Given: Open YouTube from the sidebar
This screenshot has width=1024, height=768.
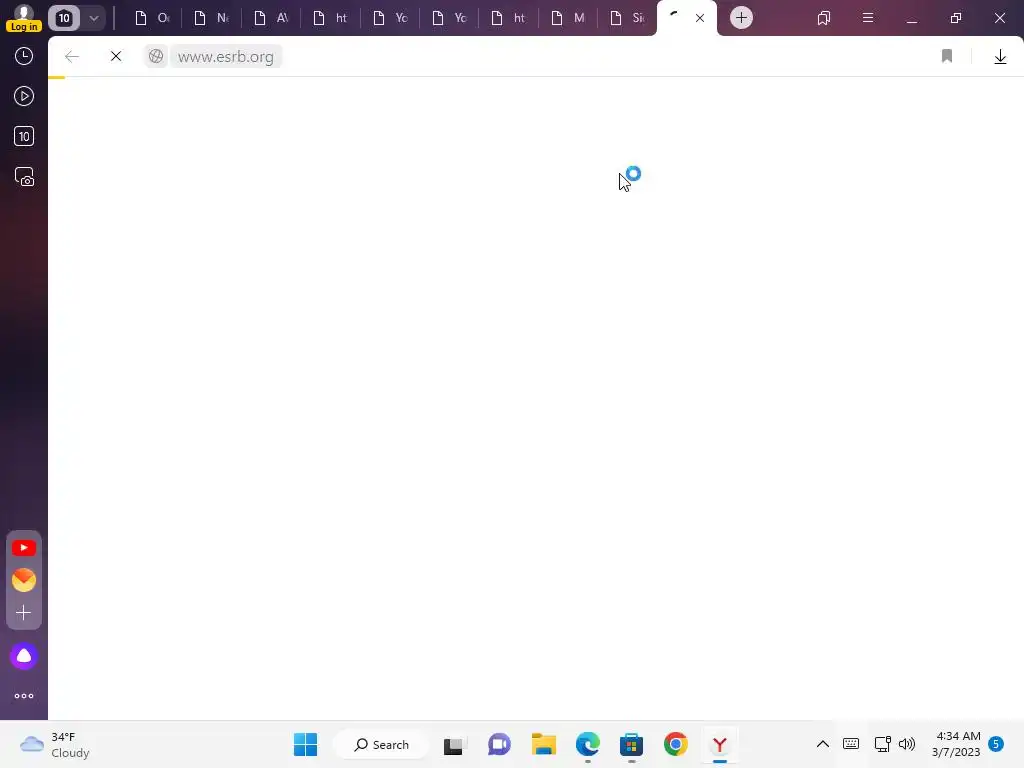Looking at the screenshot, I should pyautogui.click(x=24, y=548).
